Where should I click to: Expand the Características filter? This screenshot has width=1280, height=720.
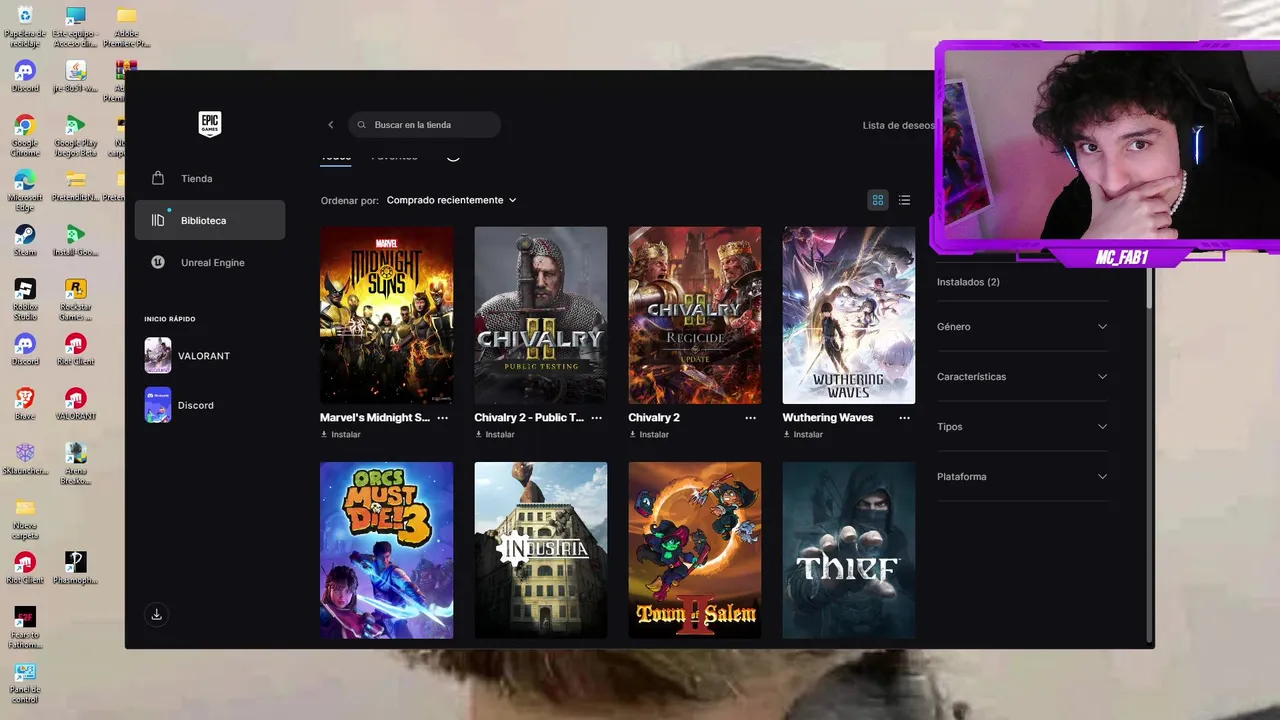(1022, 377)
